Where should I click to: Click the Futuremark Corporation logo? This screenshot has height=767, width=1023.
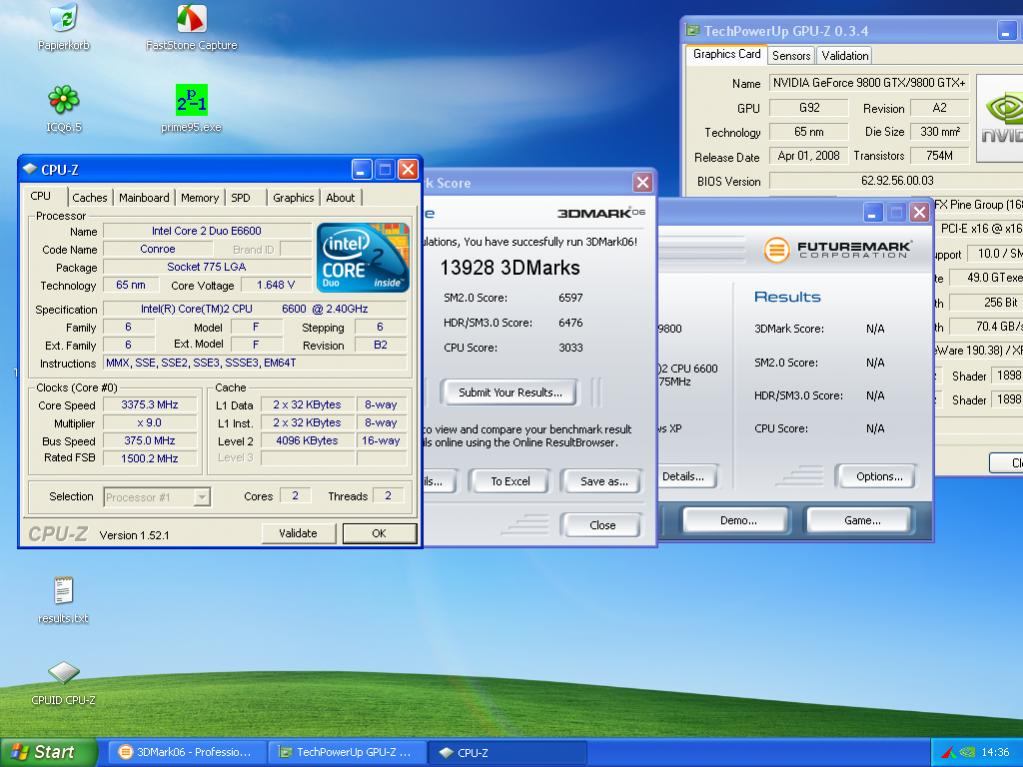click(838, 250)
